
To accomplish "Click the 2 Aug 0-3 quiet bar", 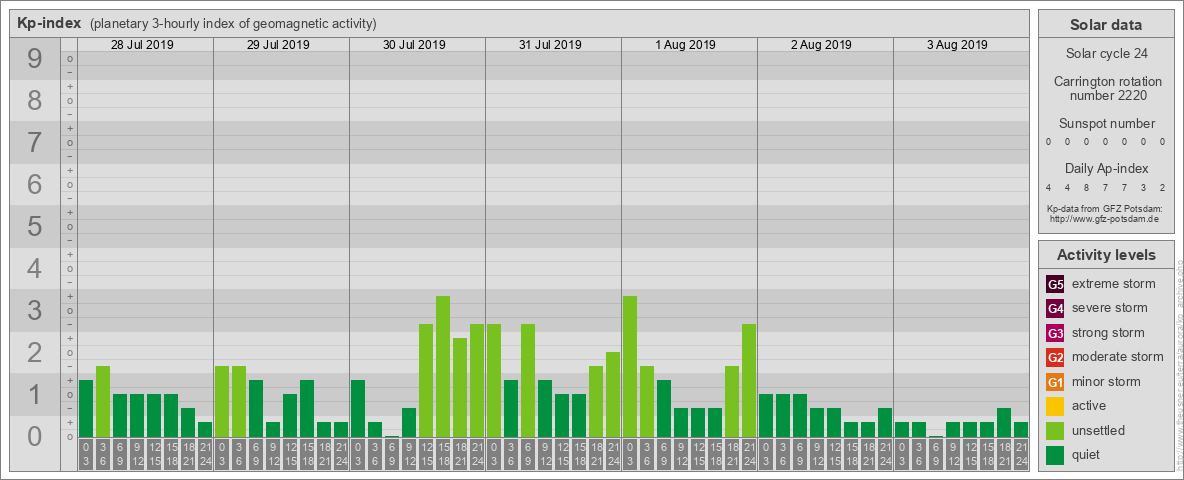I will pos(766,415).
